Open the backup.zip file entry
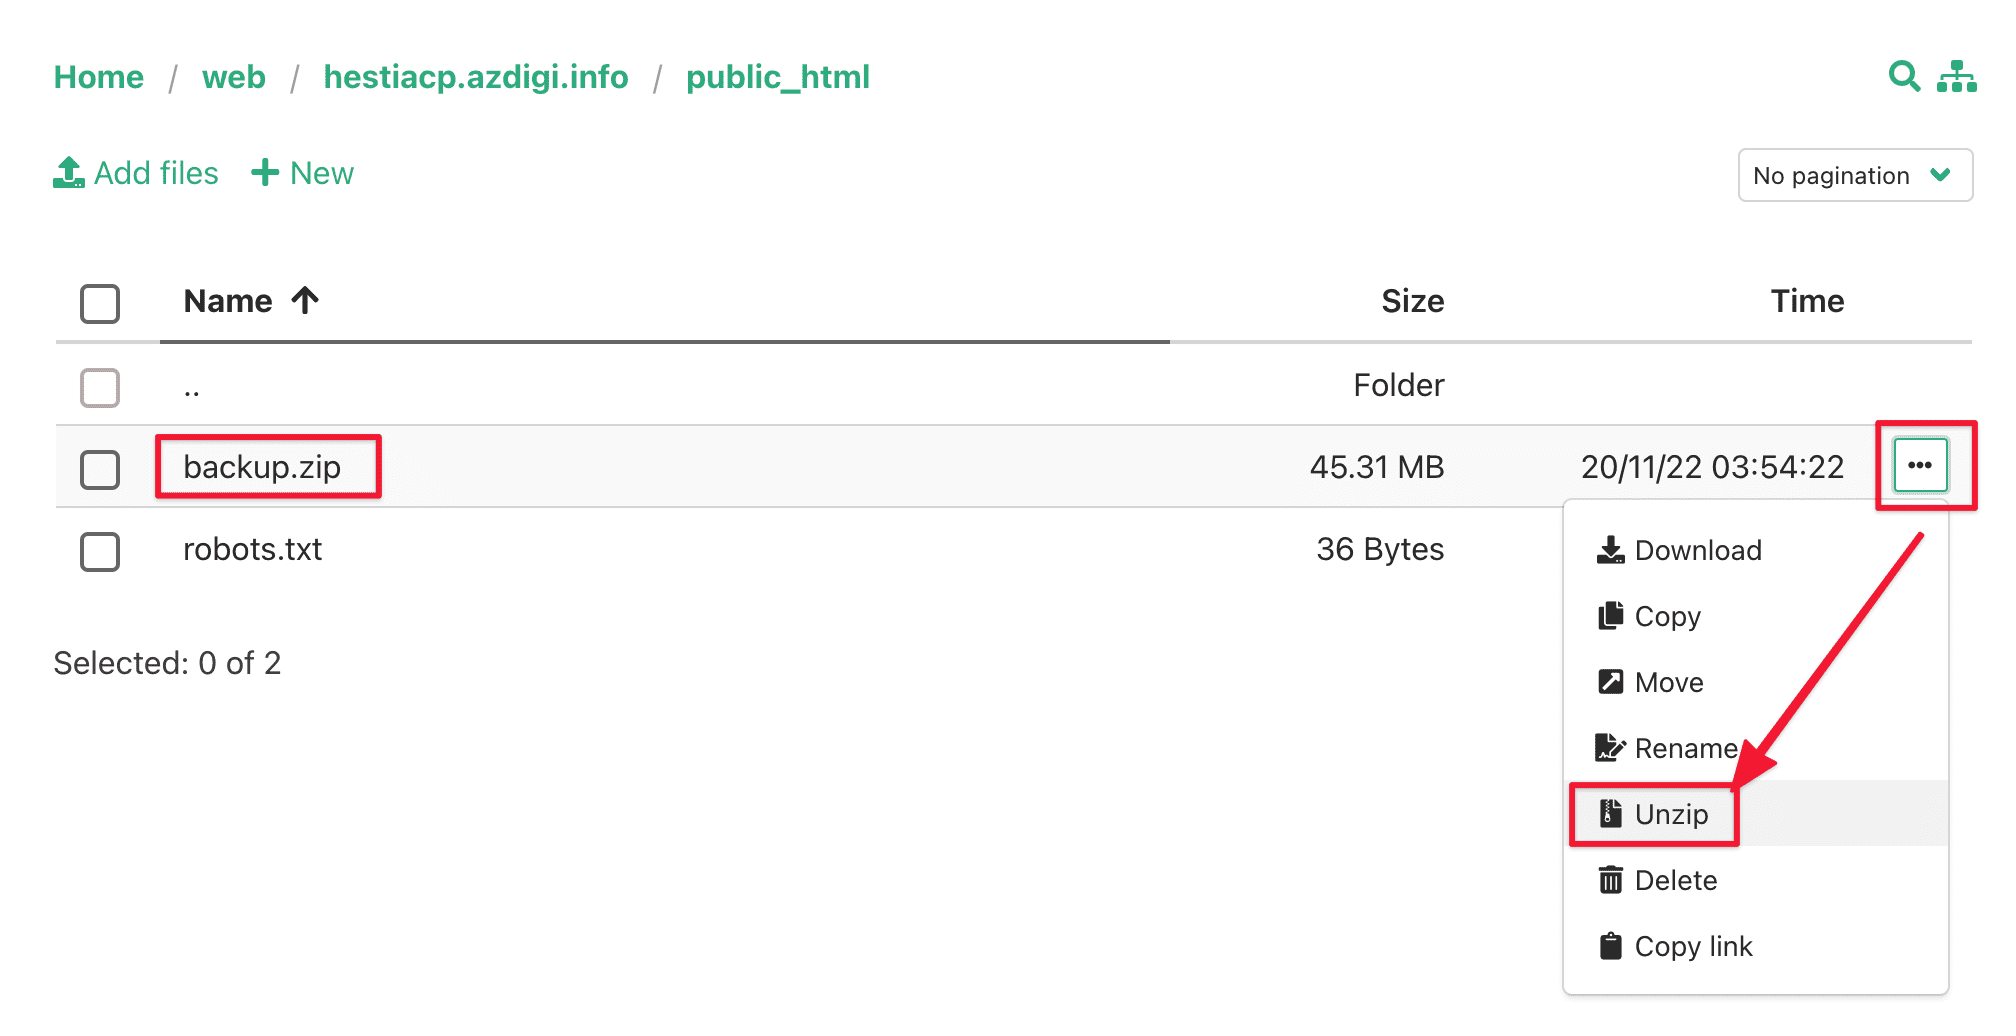 click(x=262, y=467)
